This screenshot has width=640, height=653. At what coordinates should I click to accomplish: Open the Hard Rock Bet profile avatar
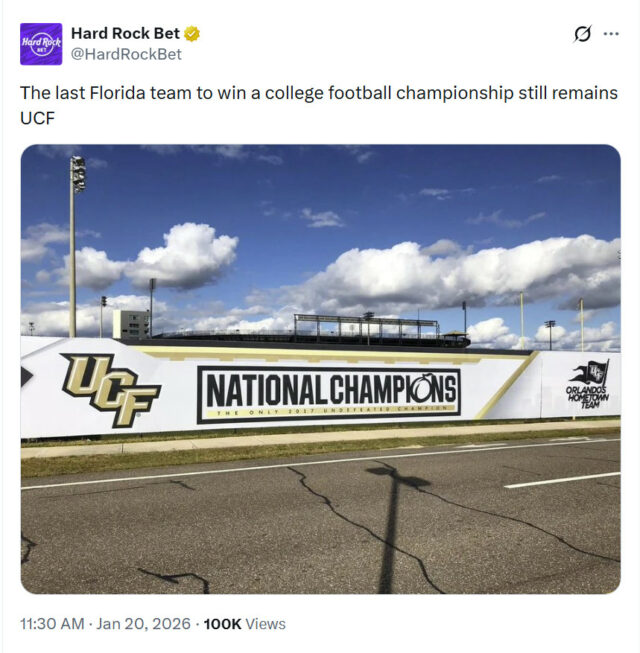[41, 44]
